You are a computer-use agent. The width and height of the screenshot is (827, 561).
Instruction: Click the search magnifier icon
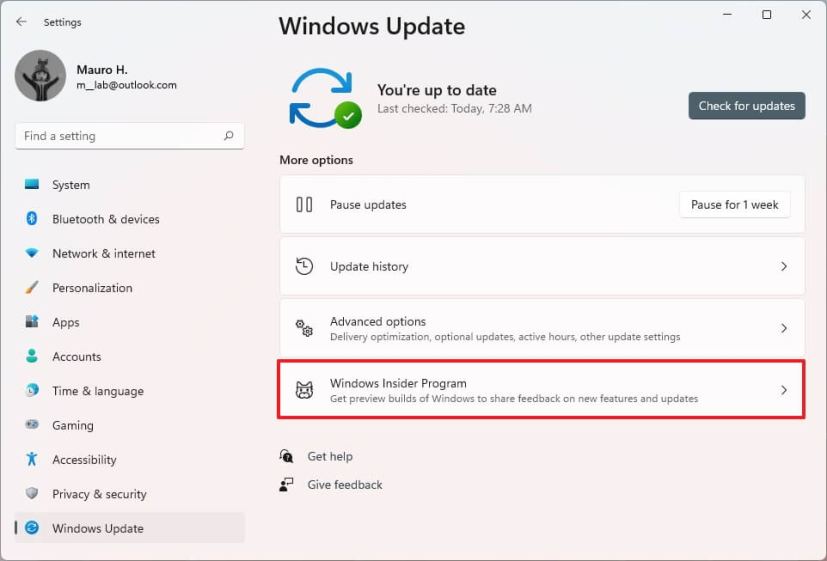[x=228, y=136]
